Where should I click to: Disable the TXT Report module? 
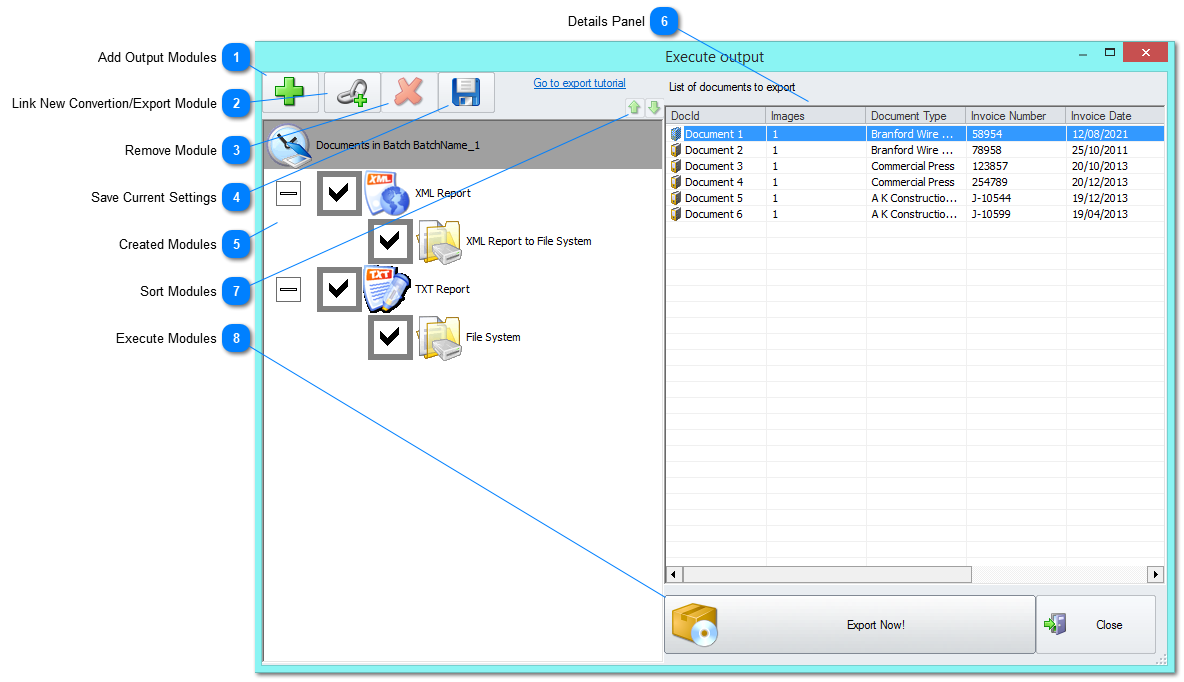[339, 289]
